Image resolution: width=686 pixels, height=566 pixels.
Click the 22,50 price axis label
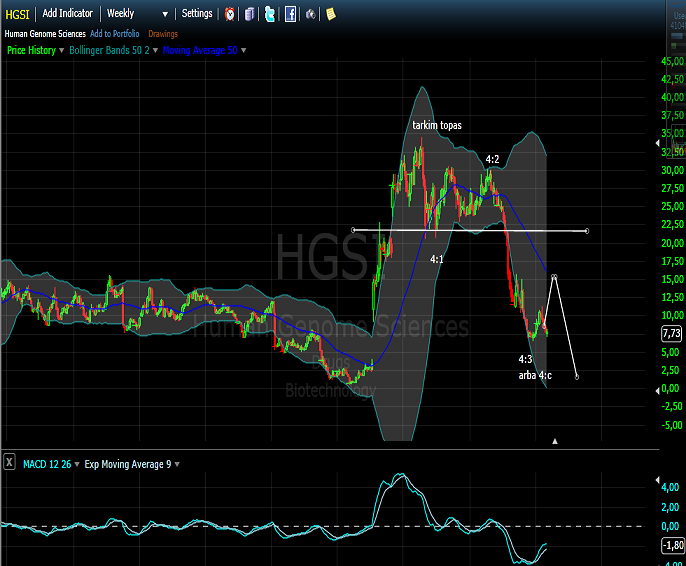[x=673, y=224]
